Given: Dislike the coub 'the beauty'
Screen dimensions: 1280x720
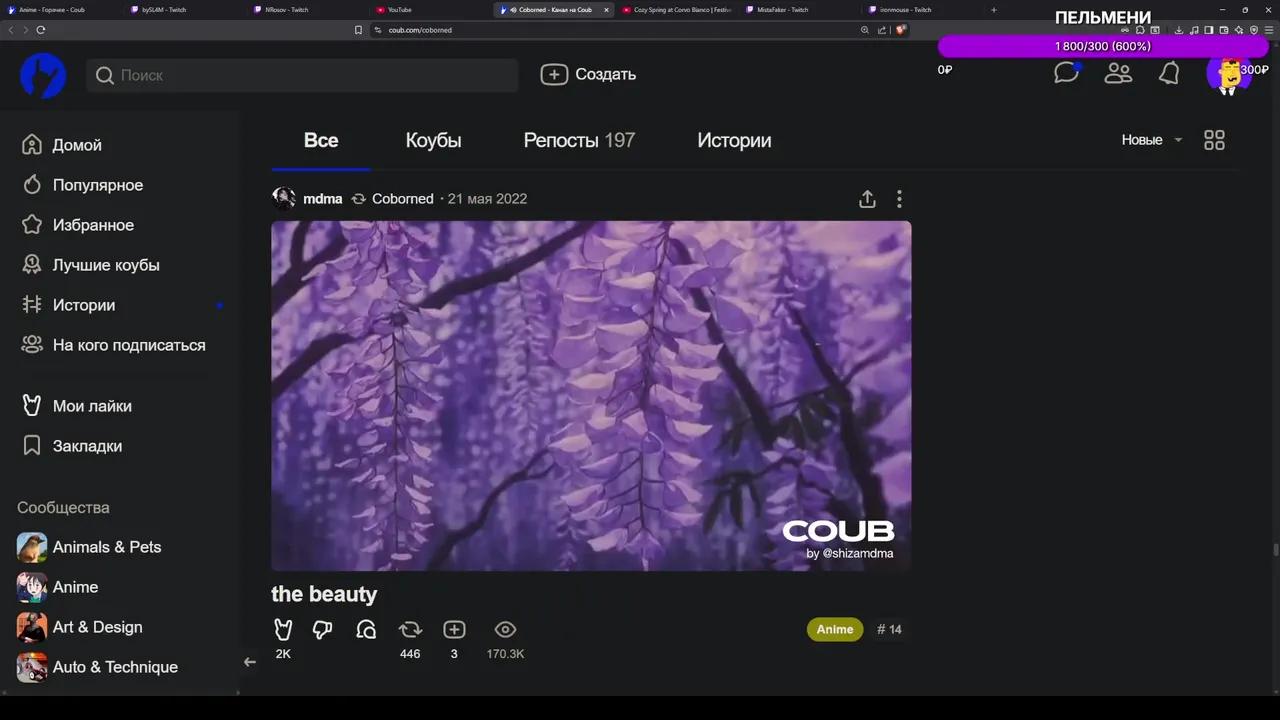Looking at the screenshot, I should [322, 629].
